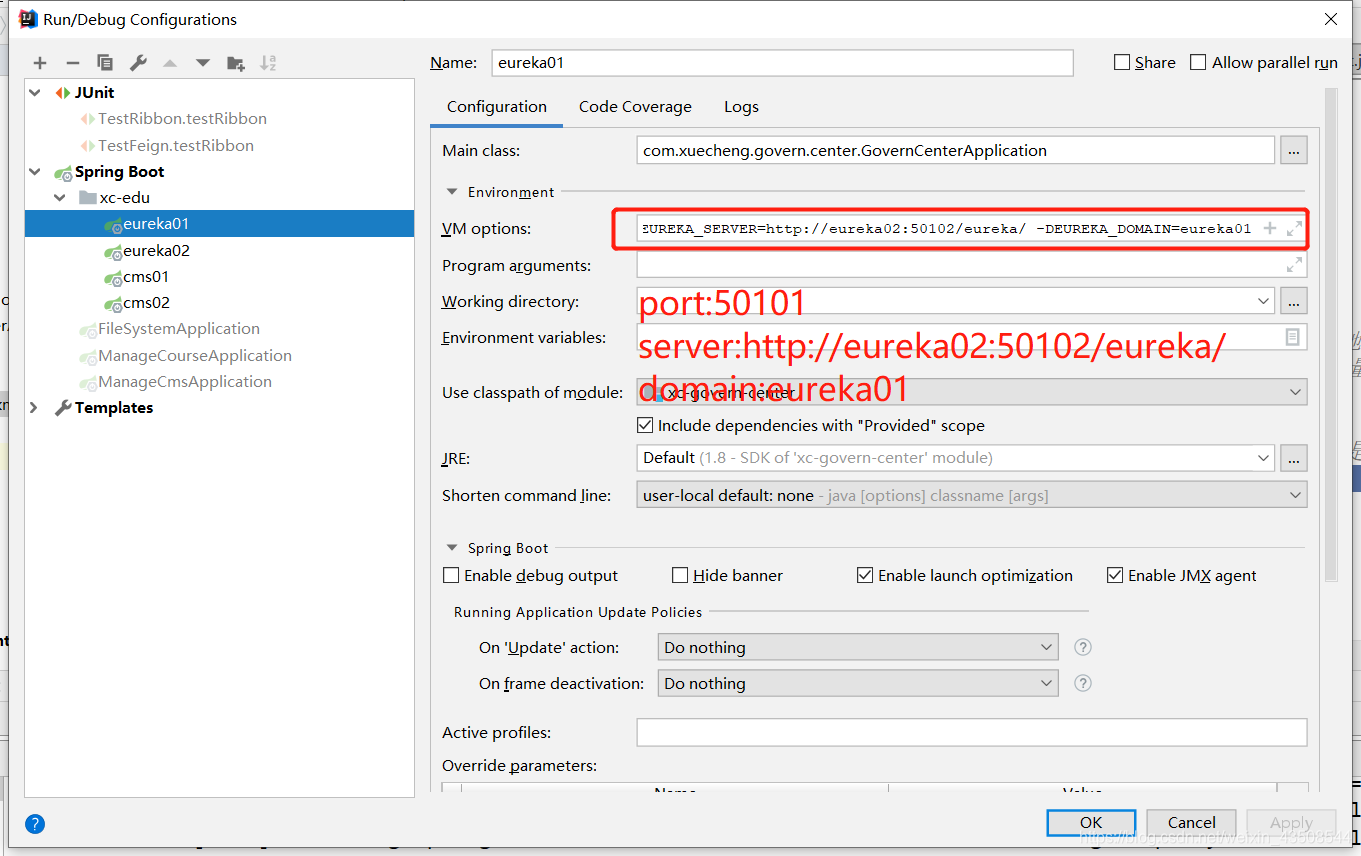Move configuration down arrow
The width and height of the screenshot is (1361, 856).
tap(203, 63)
